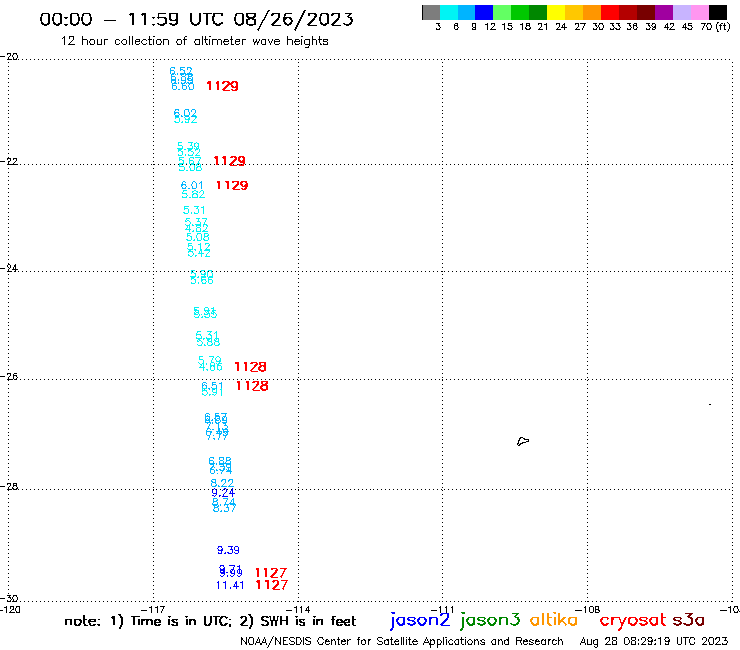Click the NOAA/NESDIS Center attribution text
Image resolution: width=740 pixels, height=650 pixels.
tap(402, 641)
